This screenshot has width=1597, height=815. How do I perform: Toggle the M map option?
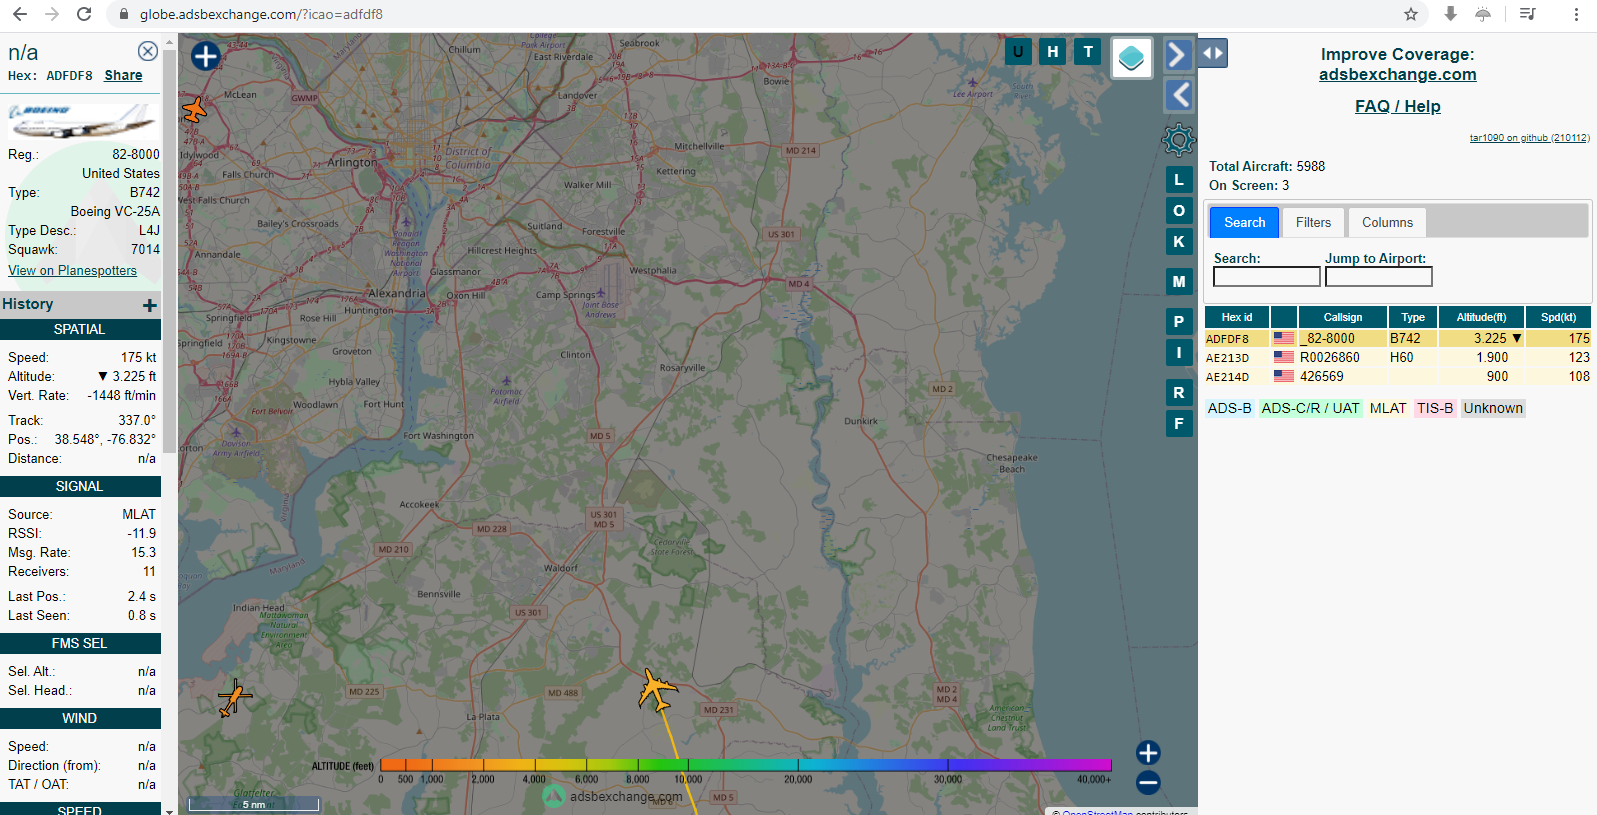pyautogui.click(x=1179, y=282)
